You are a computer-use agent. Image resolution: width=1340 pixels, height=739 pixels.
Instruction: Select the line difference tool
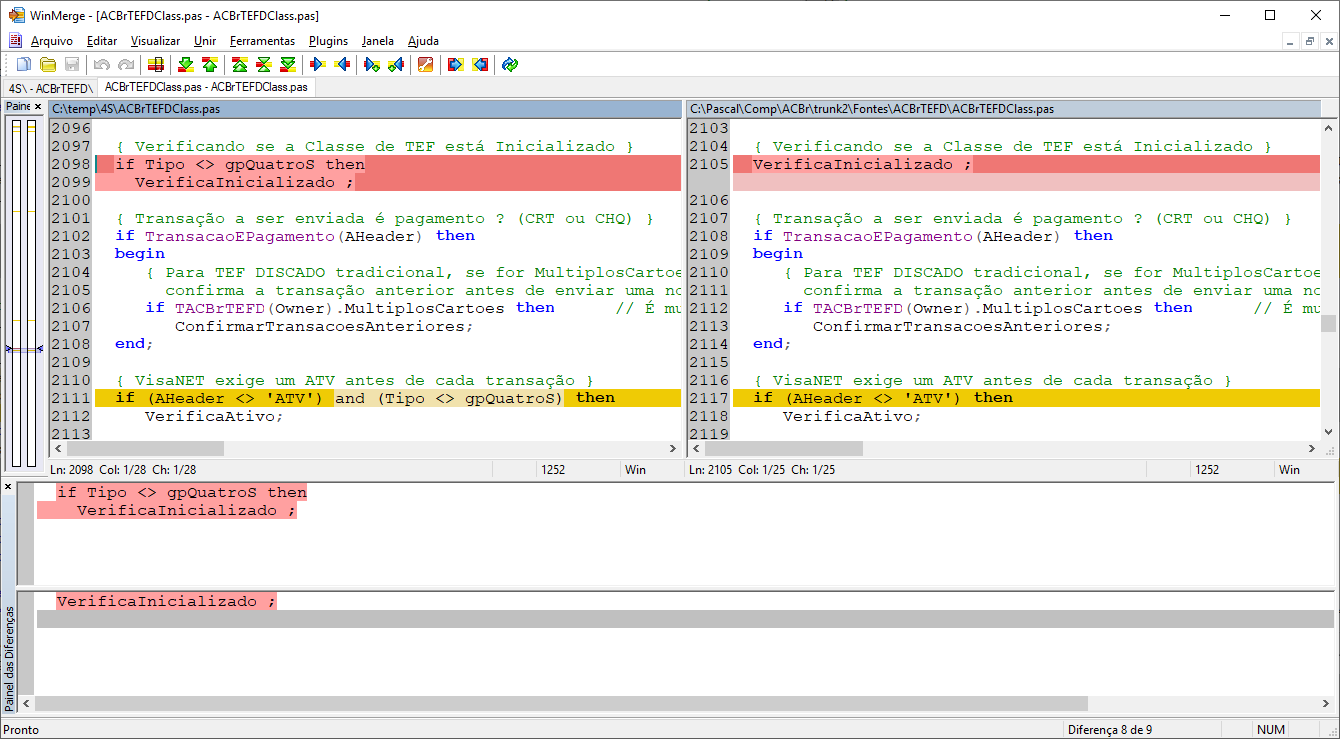click(155, 65)
